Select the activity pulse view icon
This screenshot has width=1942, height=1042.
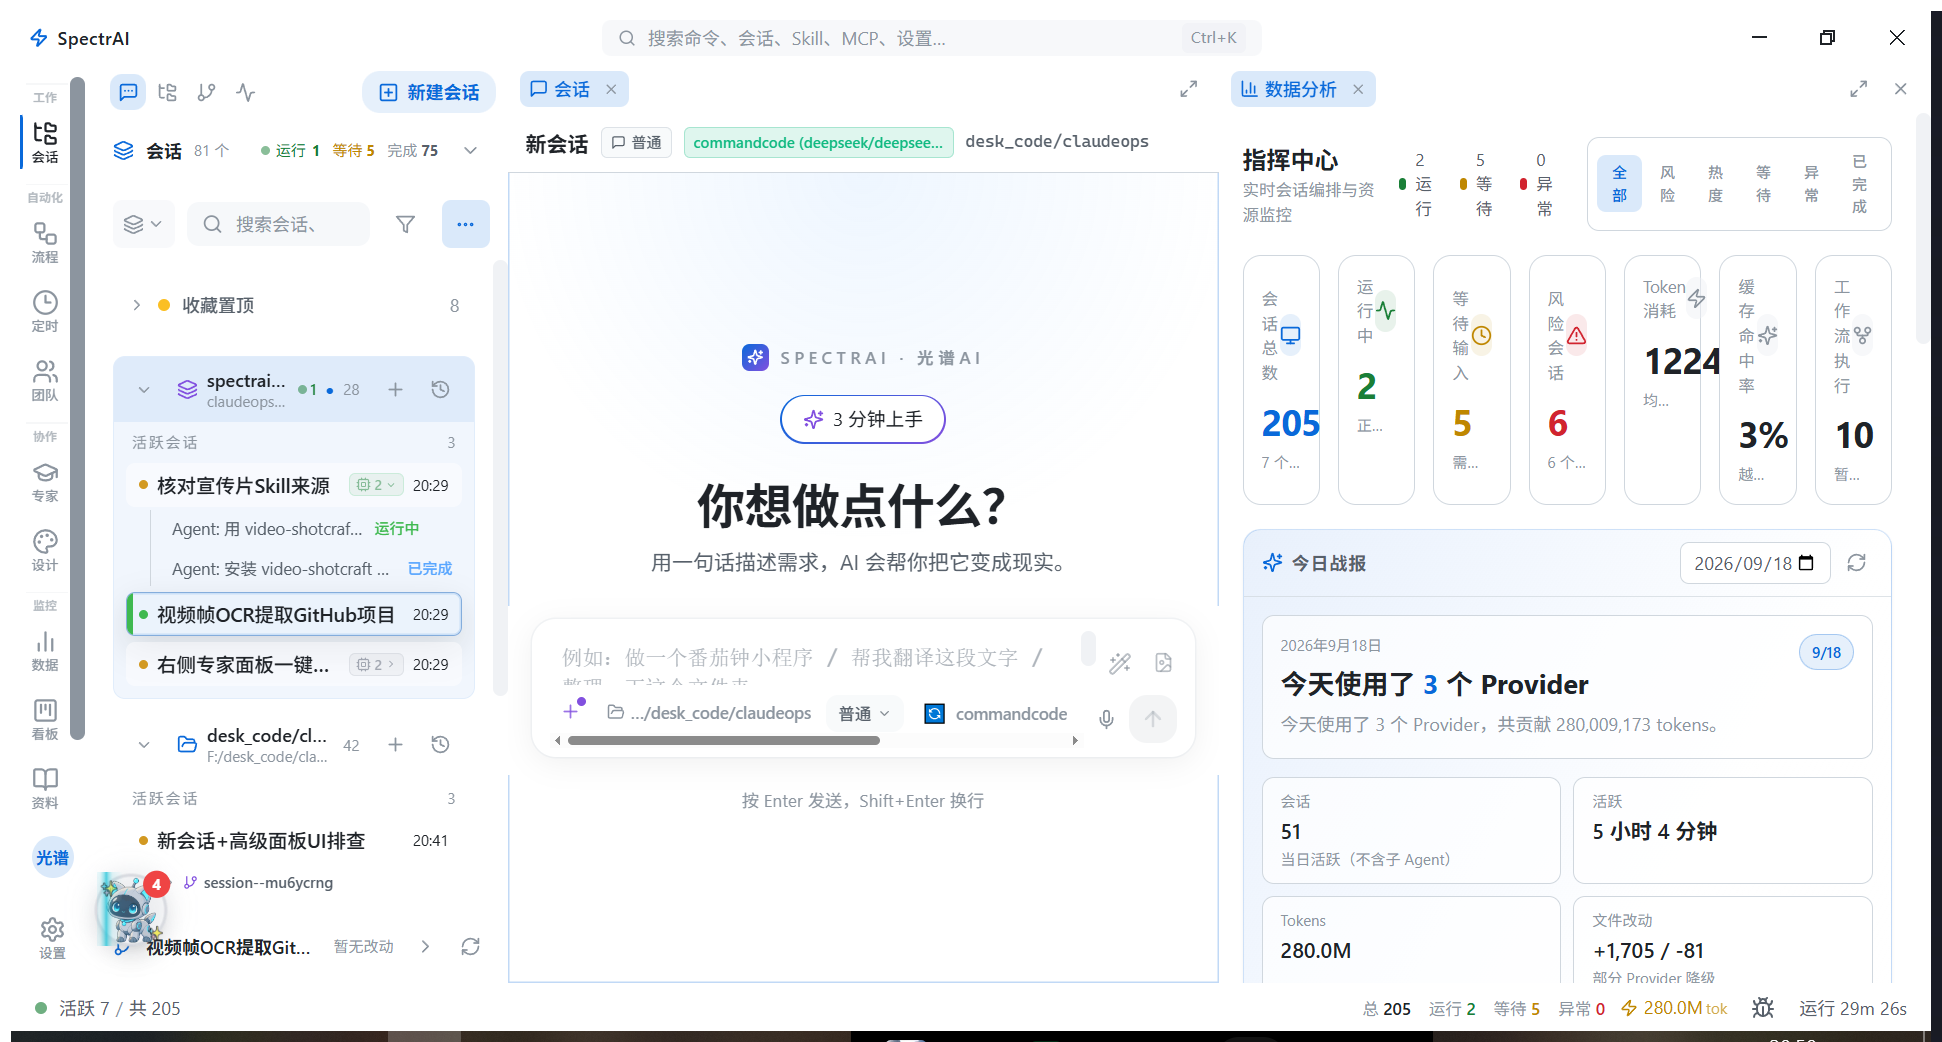[246, 92]
